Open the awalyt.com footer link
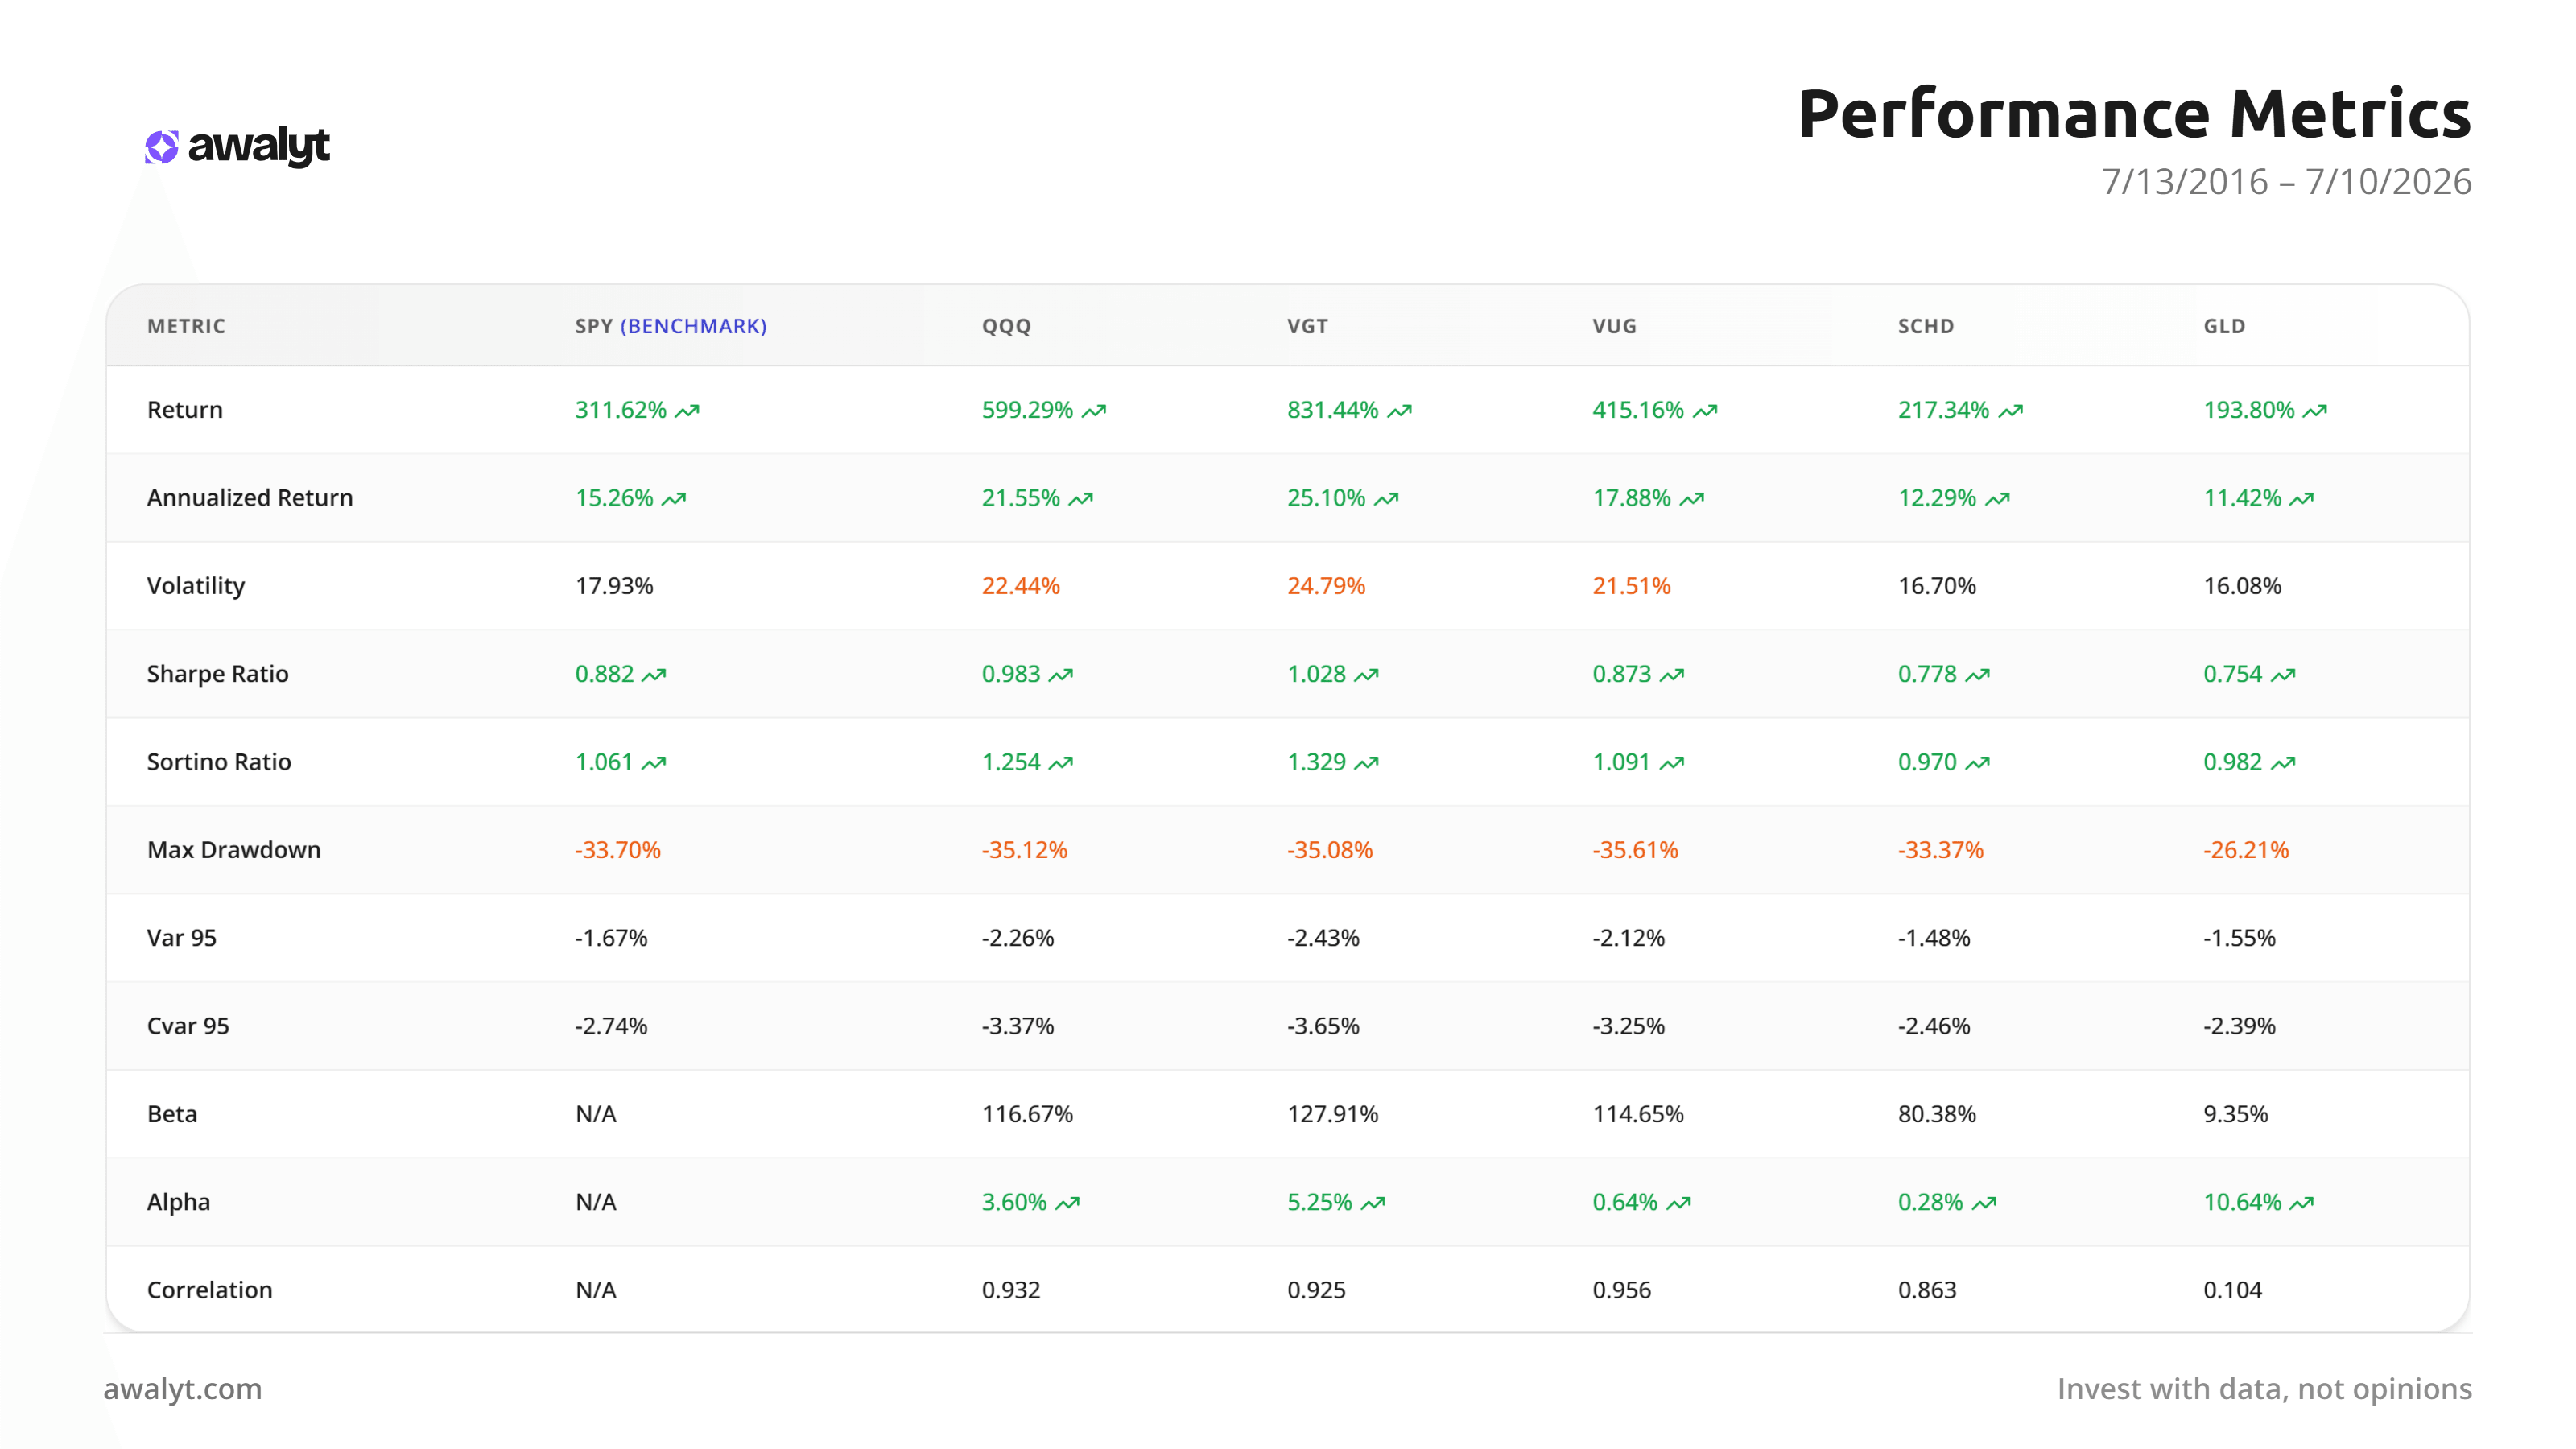 [183, 1389]
